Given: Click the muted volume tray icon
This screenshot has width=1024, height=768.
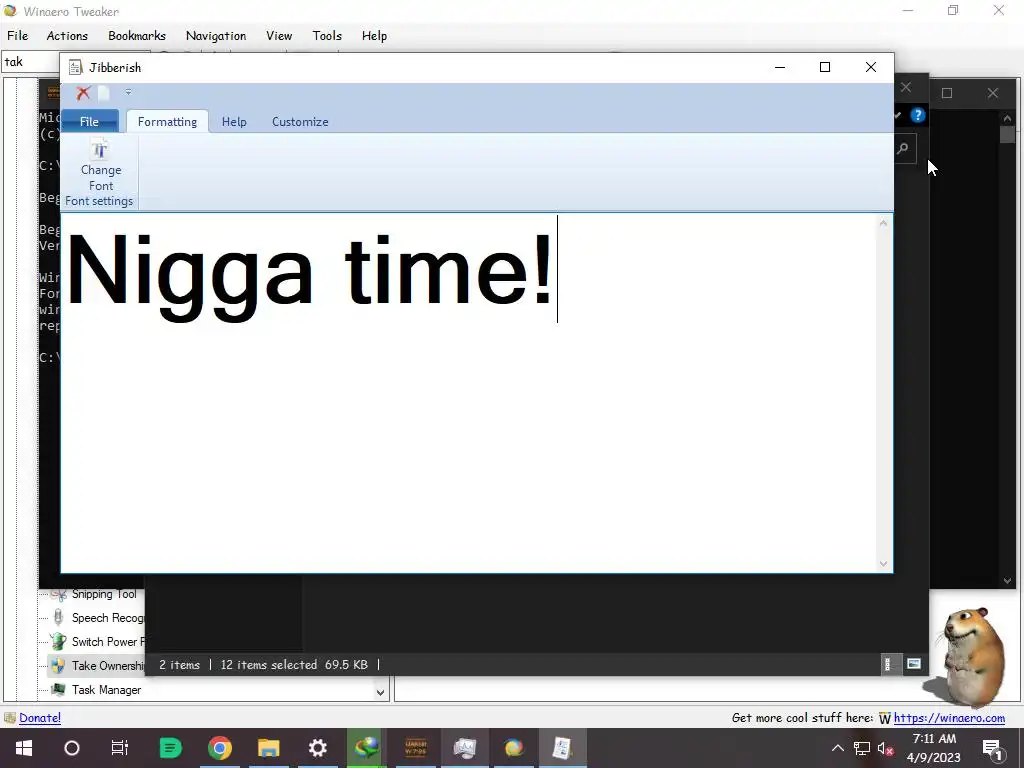Looking at the screenshot, I should tap(886, 748).
